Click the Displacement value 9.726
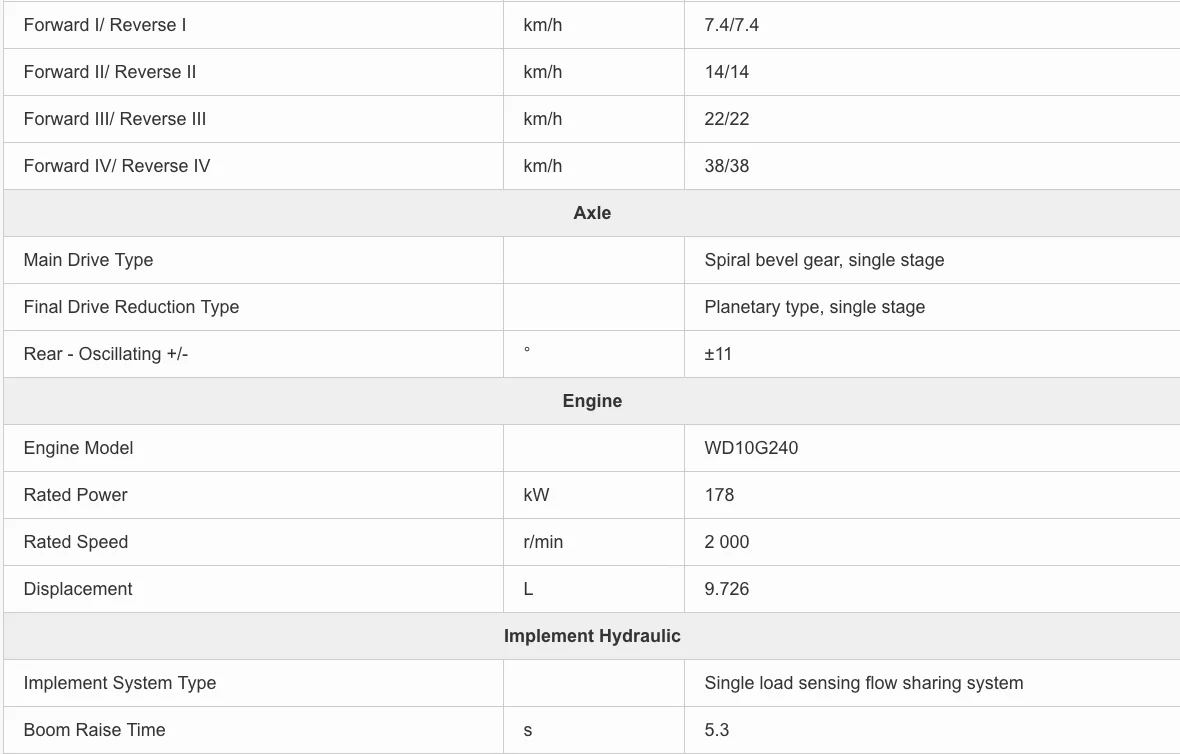This screenshot has height=754, width=1180. coord(726,589)
